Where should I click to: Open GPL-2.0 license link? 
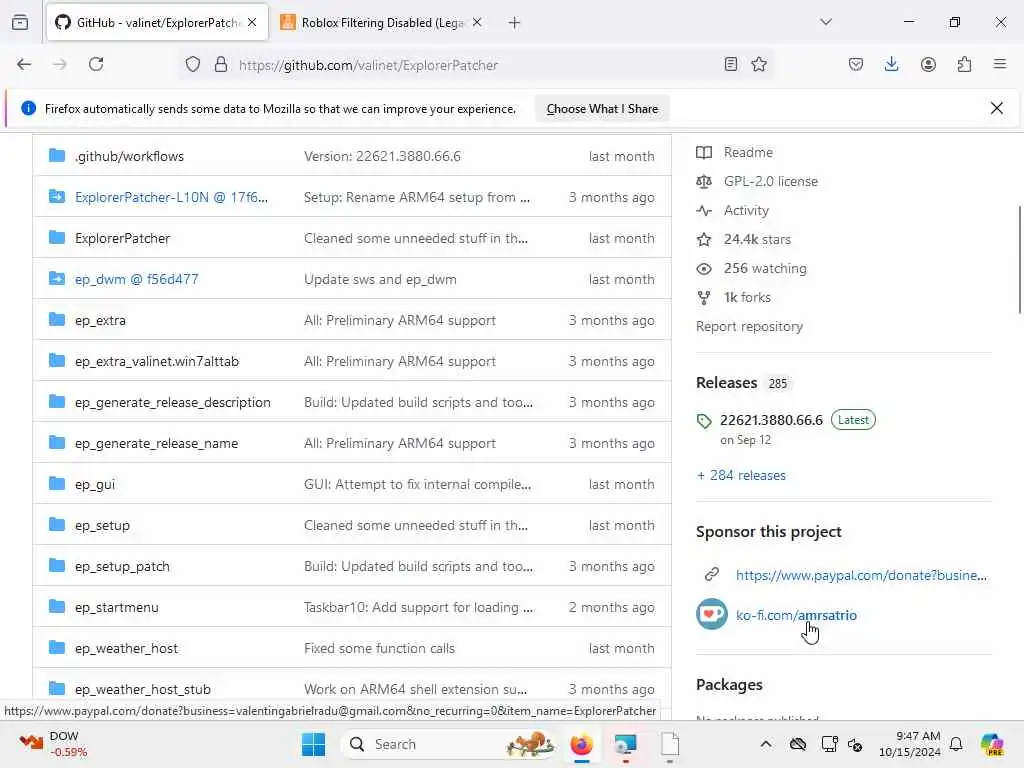tap(771, 182)
